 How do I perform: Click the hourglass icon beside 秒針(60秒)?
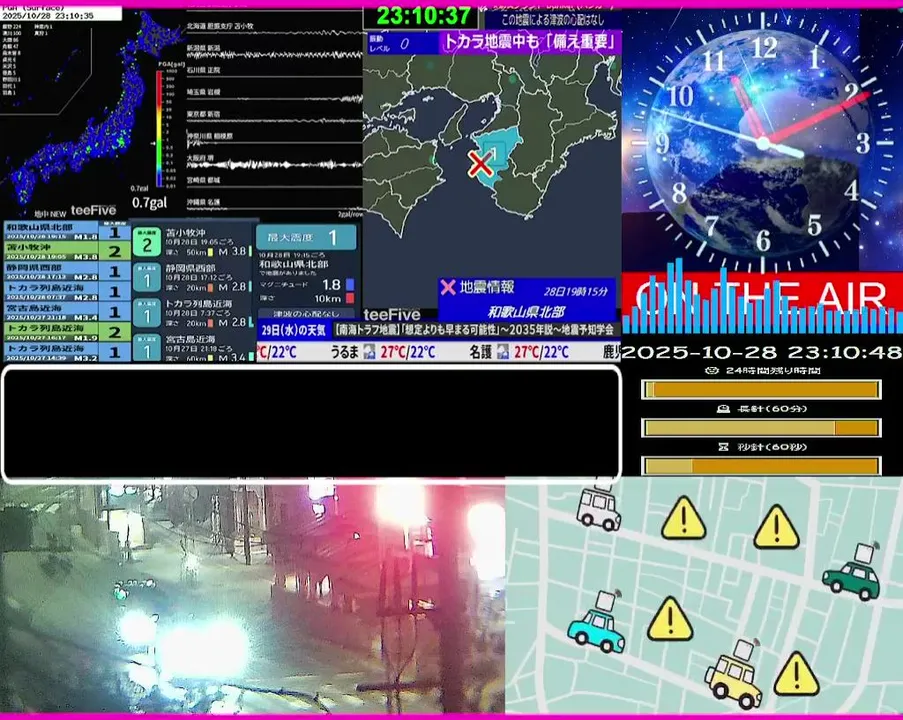pos(724,447)
